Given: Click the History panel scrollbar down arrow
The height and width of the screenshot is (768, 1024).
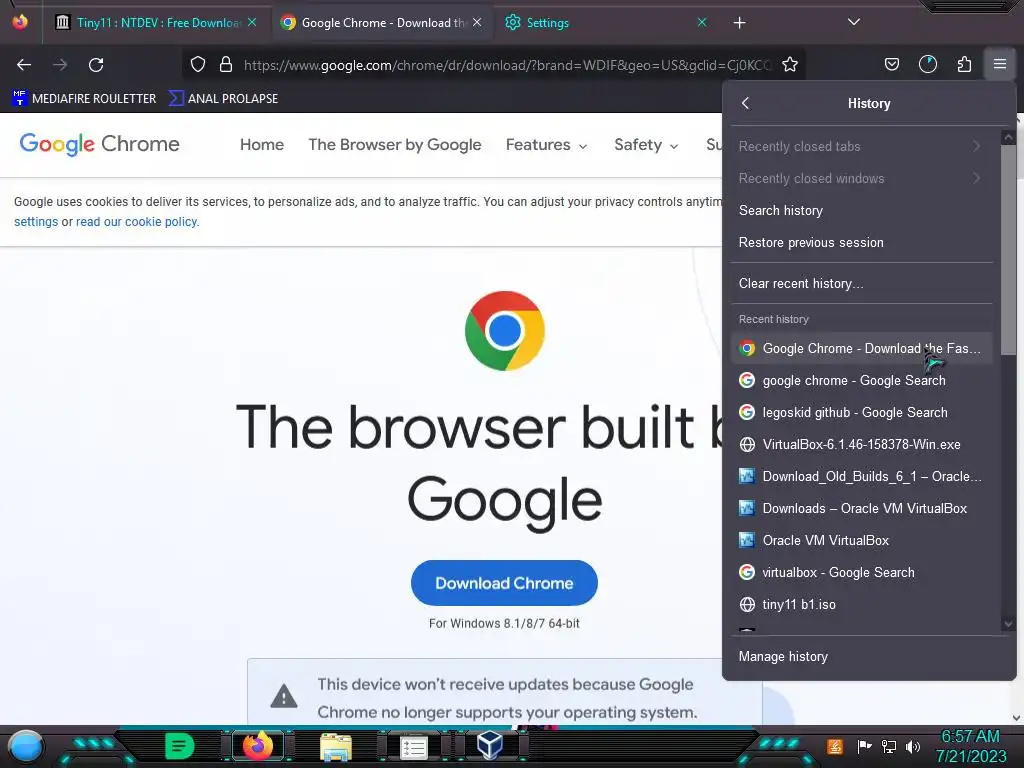Looking at the screenshot, I should pyautogui.click(x=1008, y=624).
